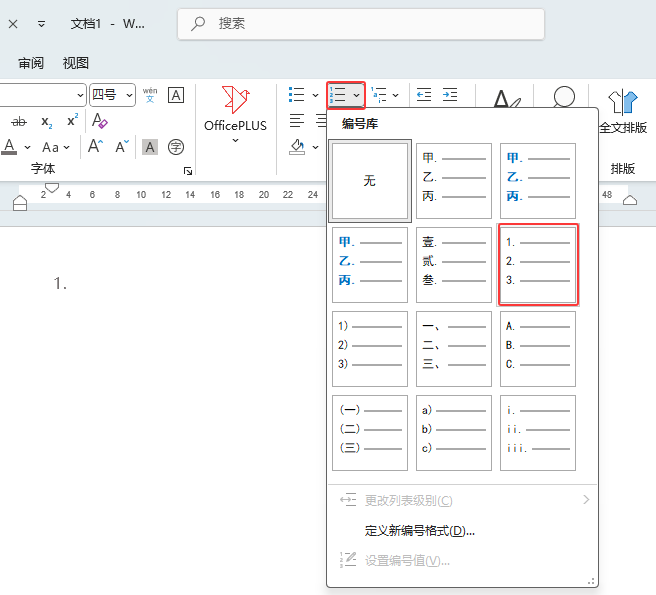The height and width of the screenshot is (595, 656).
Task: Select the 1. 2. 3. numbering style
Action: [x=538, y=265]
